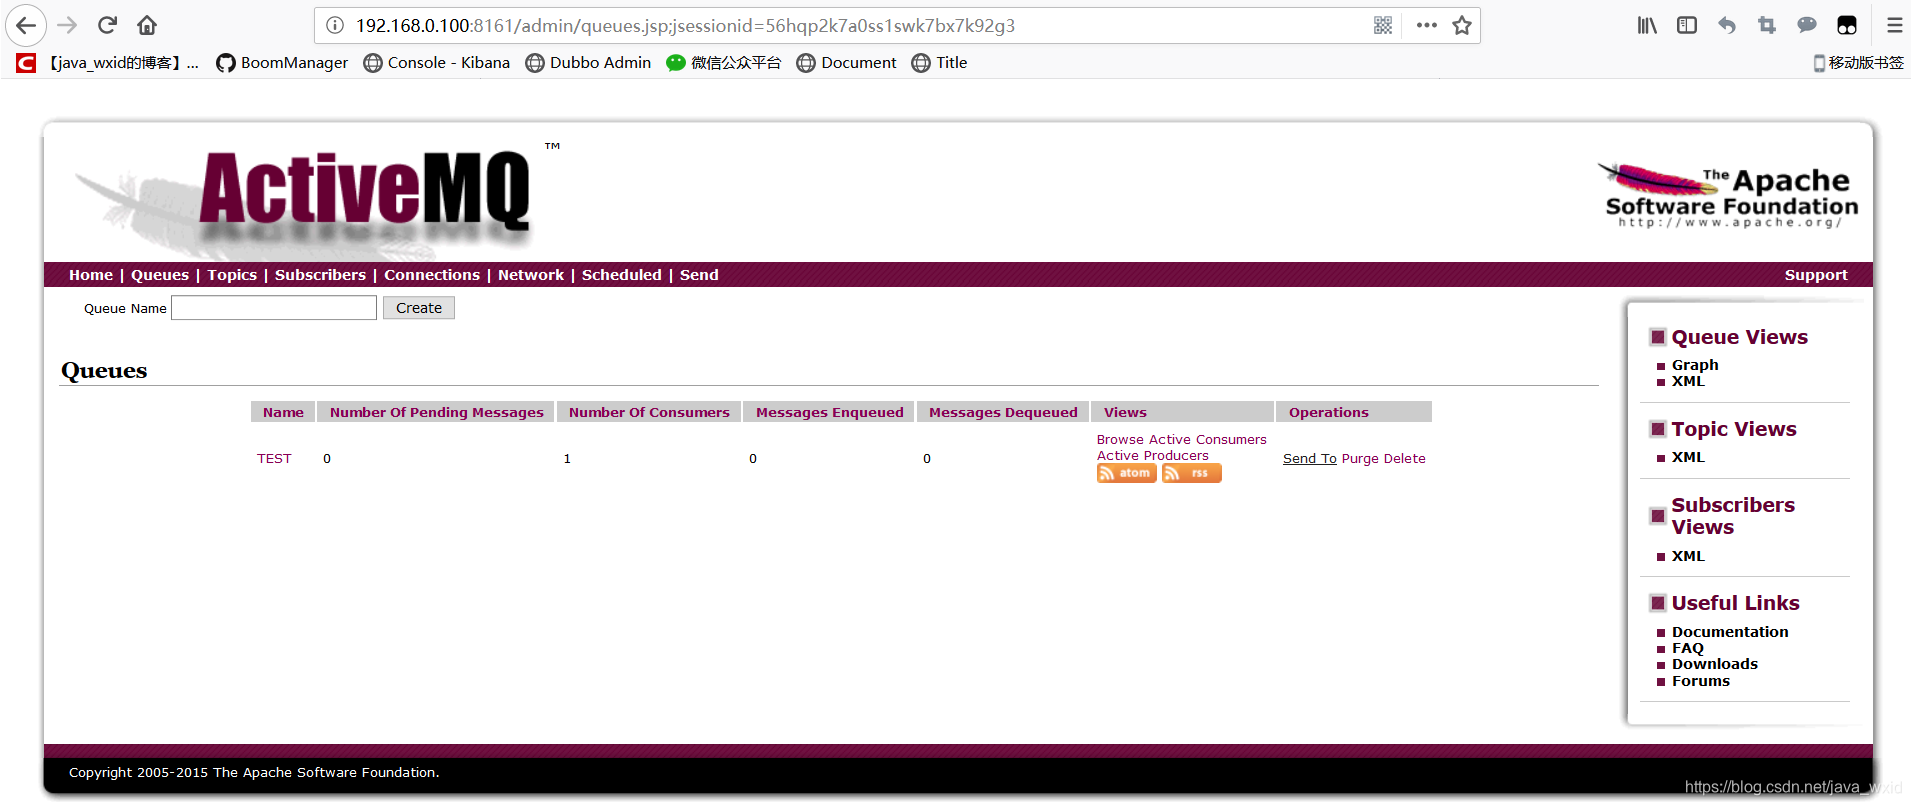Viewport: 1911px width, 806px height.
Task: Click the black rounded extension icon
Action: click(1847, 25)
